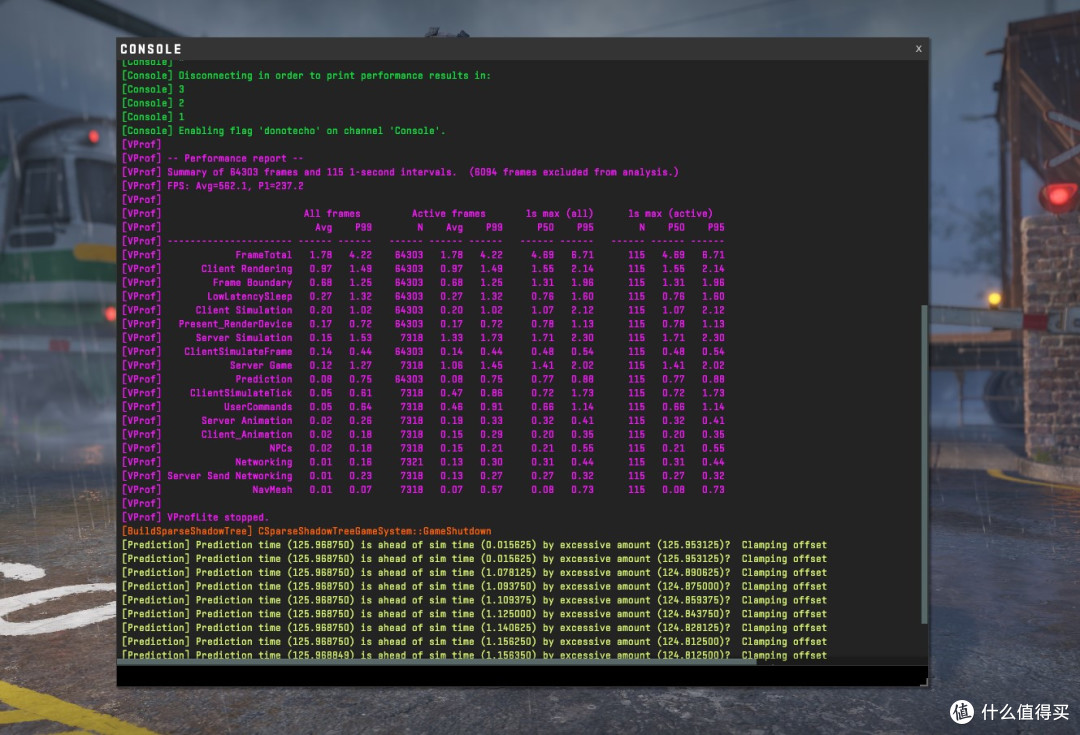Image resolution: width=1080 pixels, height=735 pixels.
Task: Click the 'FrameTotal' row label
Action: [x=263, y=255]
